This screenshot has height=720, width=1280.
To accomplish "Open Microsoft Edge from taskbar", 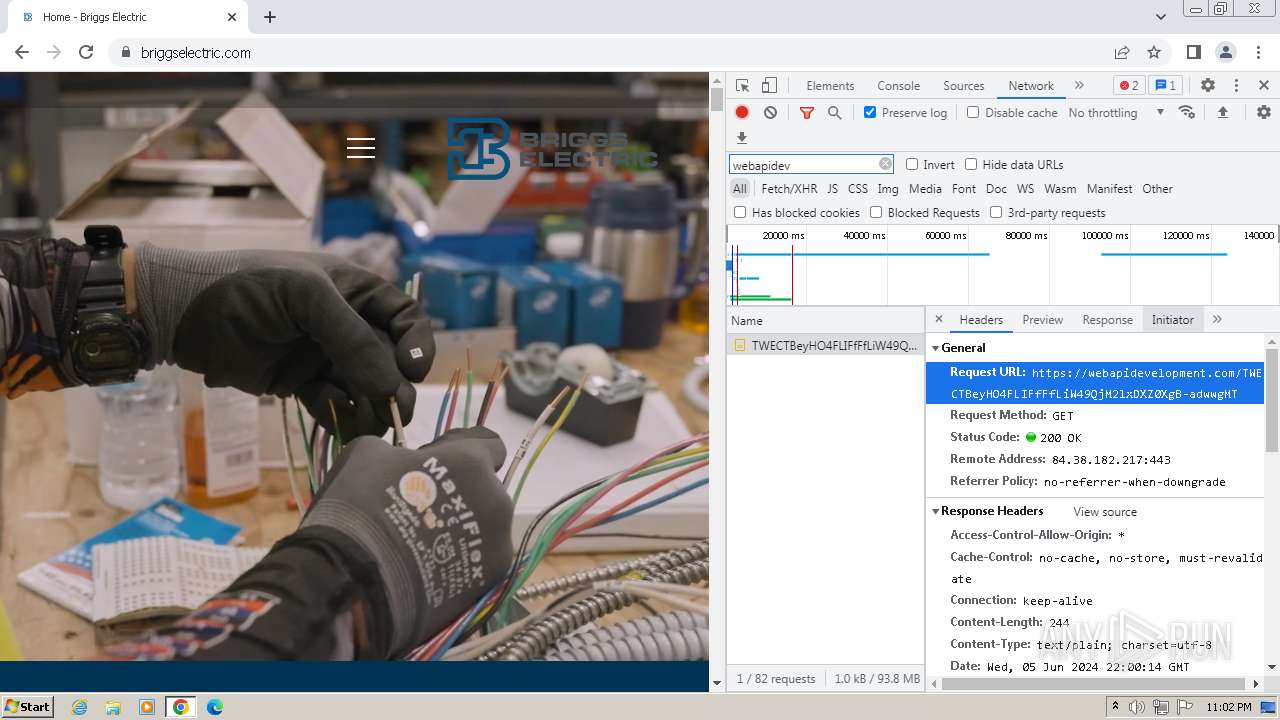I will 215,707.
